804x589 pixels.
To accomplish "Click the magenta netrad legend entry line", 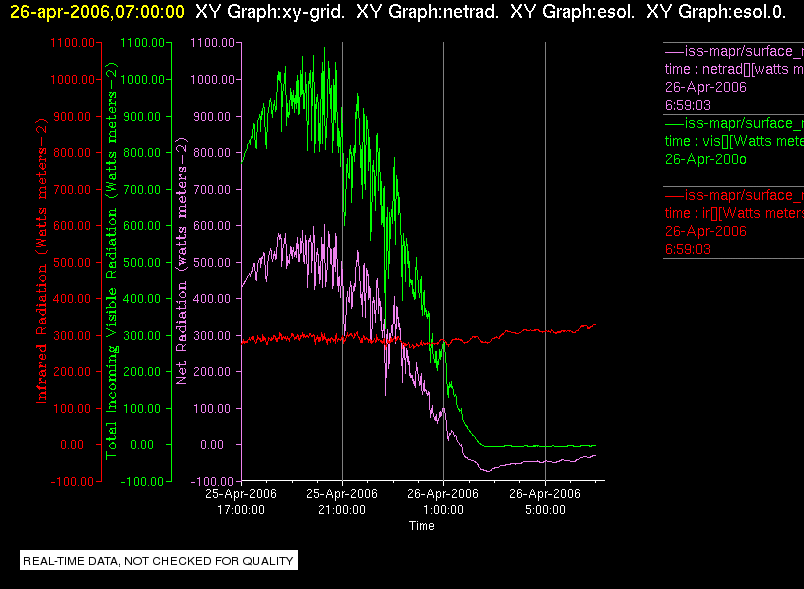I will [x=734, y=51].
